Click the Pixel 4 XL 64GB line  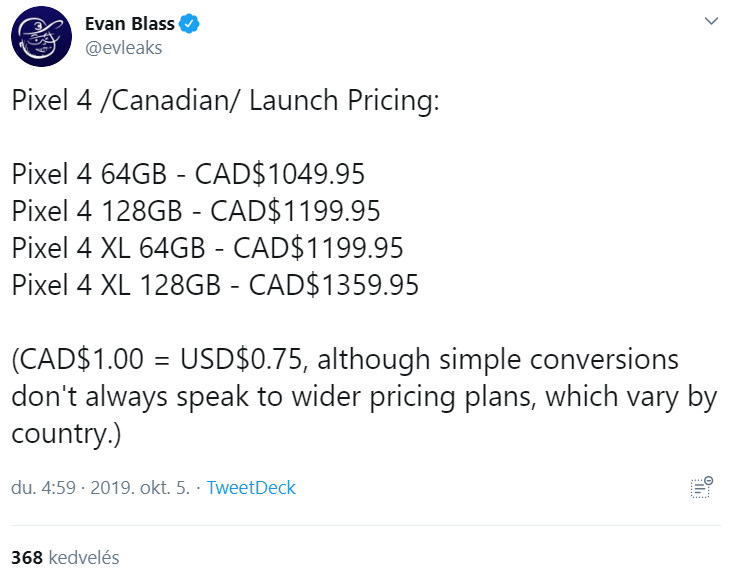pos(207,248)
